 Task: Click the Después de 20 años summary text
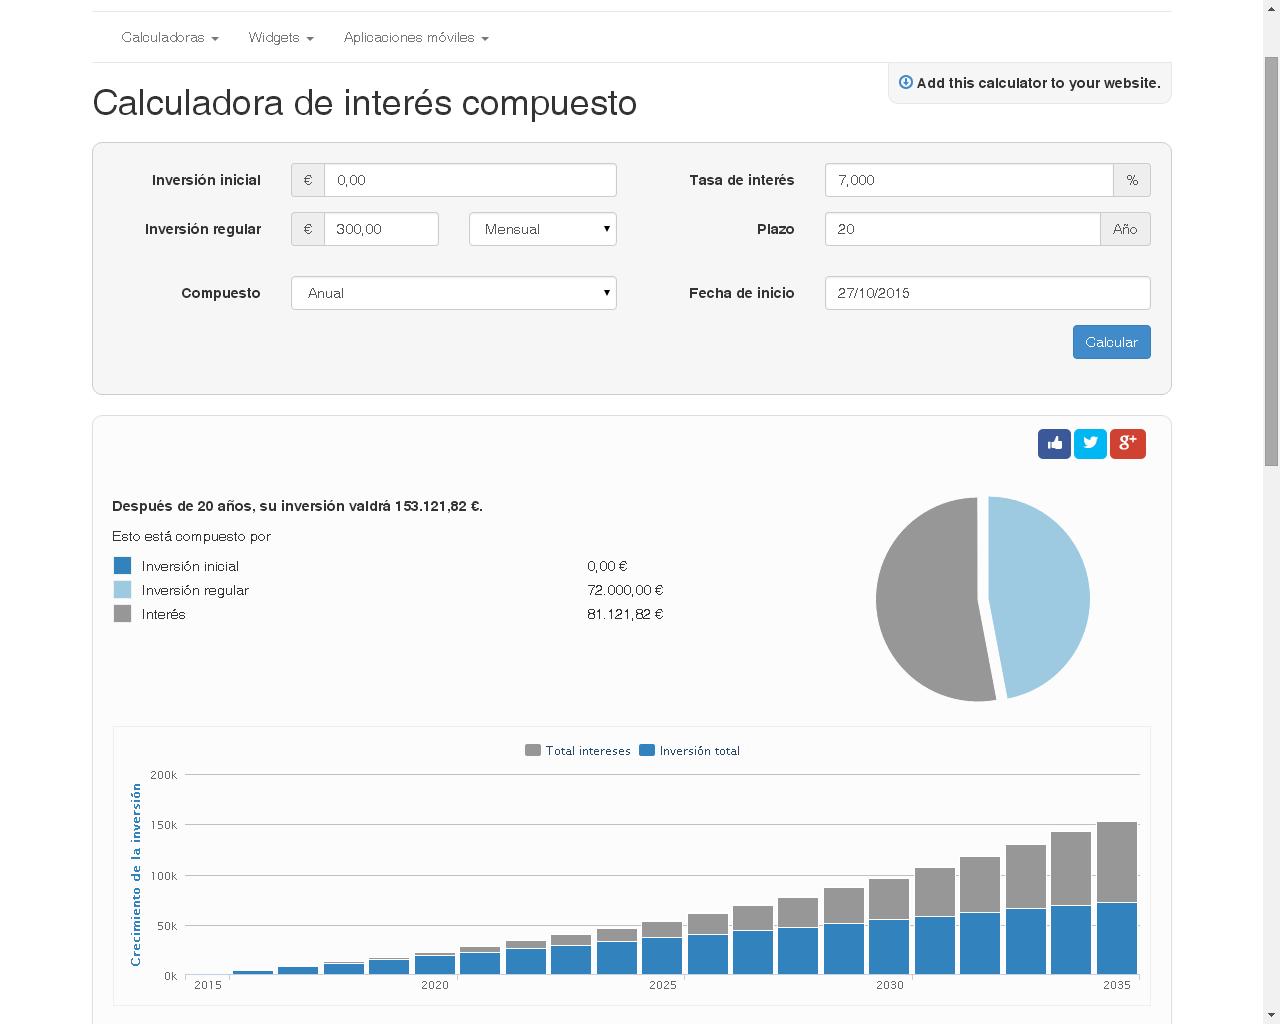click(x=297, y=506)
